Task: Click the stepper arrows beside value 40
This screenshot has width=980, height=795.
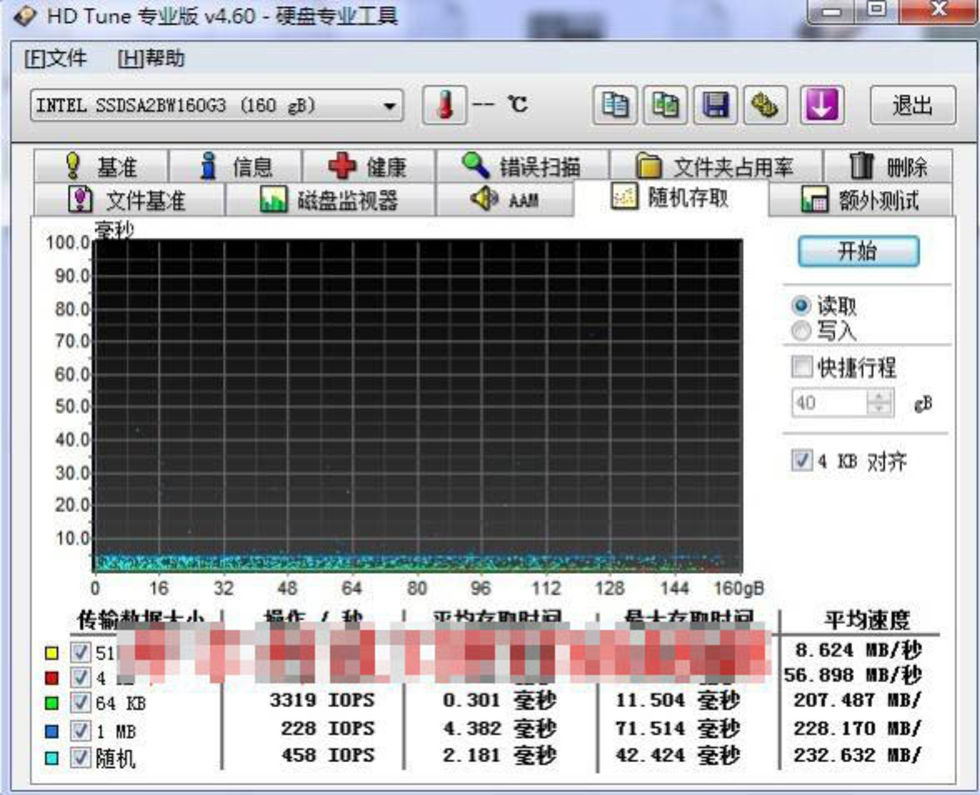Action: tap(880, 403)
